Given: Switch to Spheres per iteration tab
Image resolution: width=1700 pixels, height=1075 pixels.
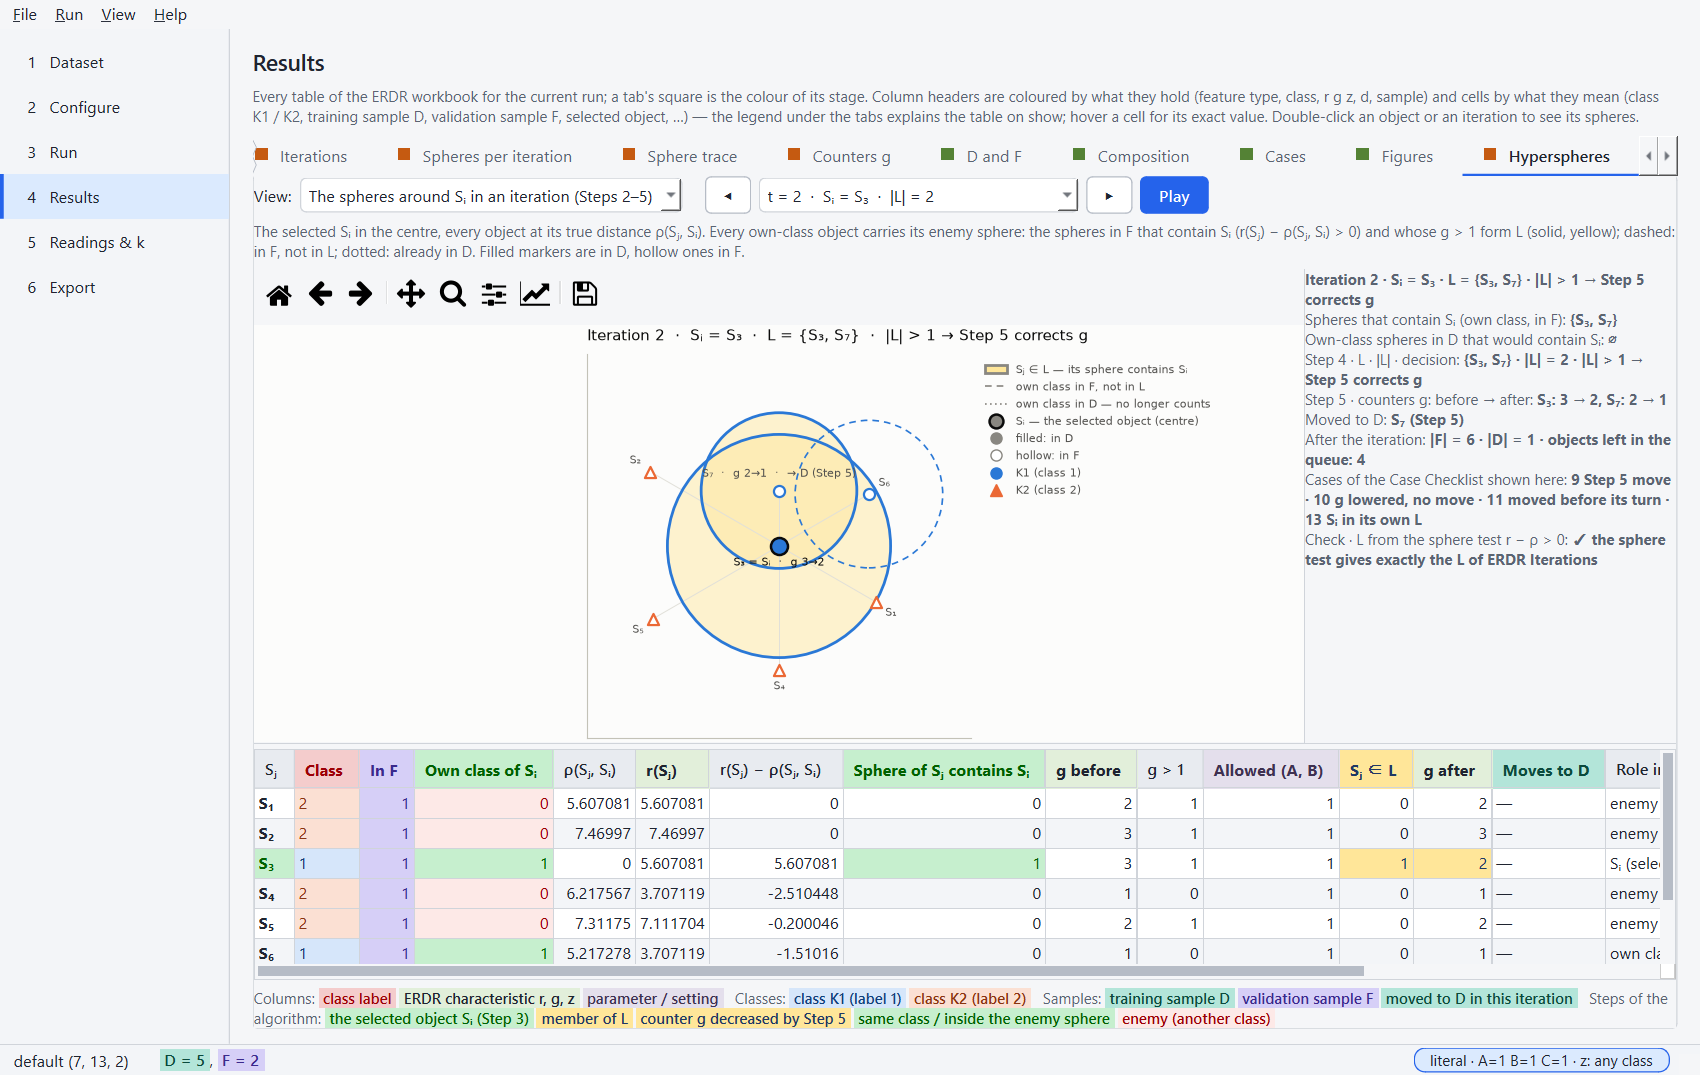Looking at the screenshot, I should click(485, 156).
